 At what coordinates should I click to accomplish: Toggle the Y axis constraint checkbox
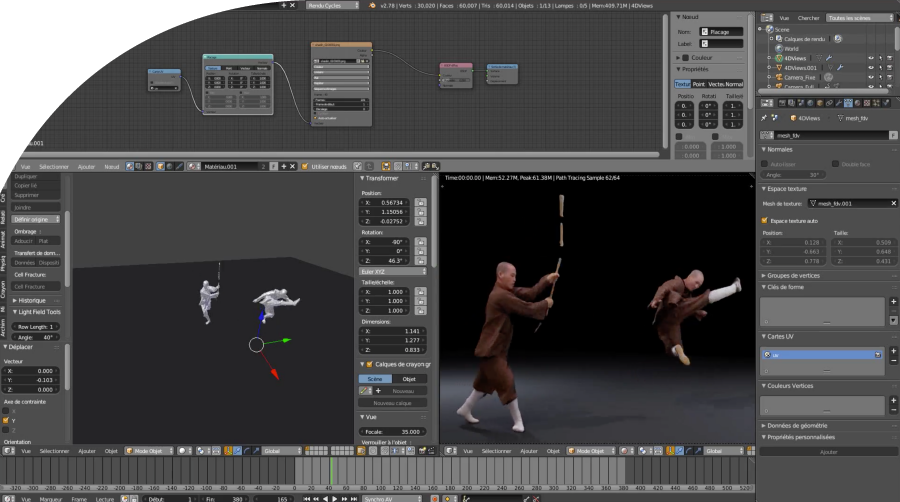coord(5,420)
